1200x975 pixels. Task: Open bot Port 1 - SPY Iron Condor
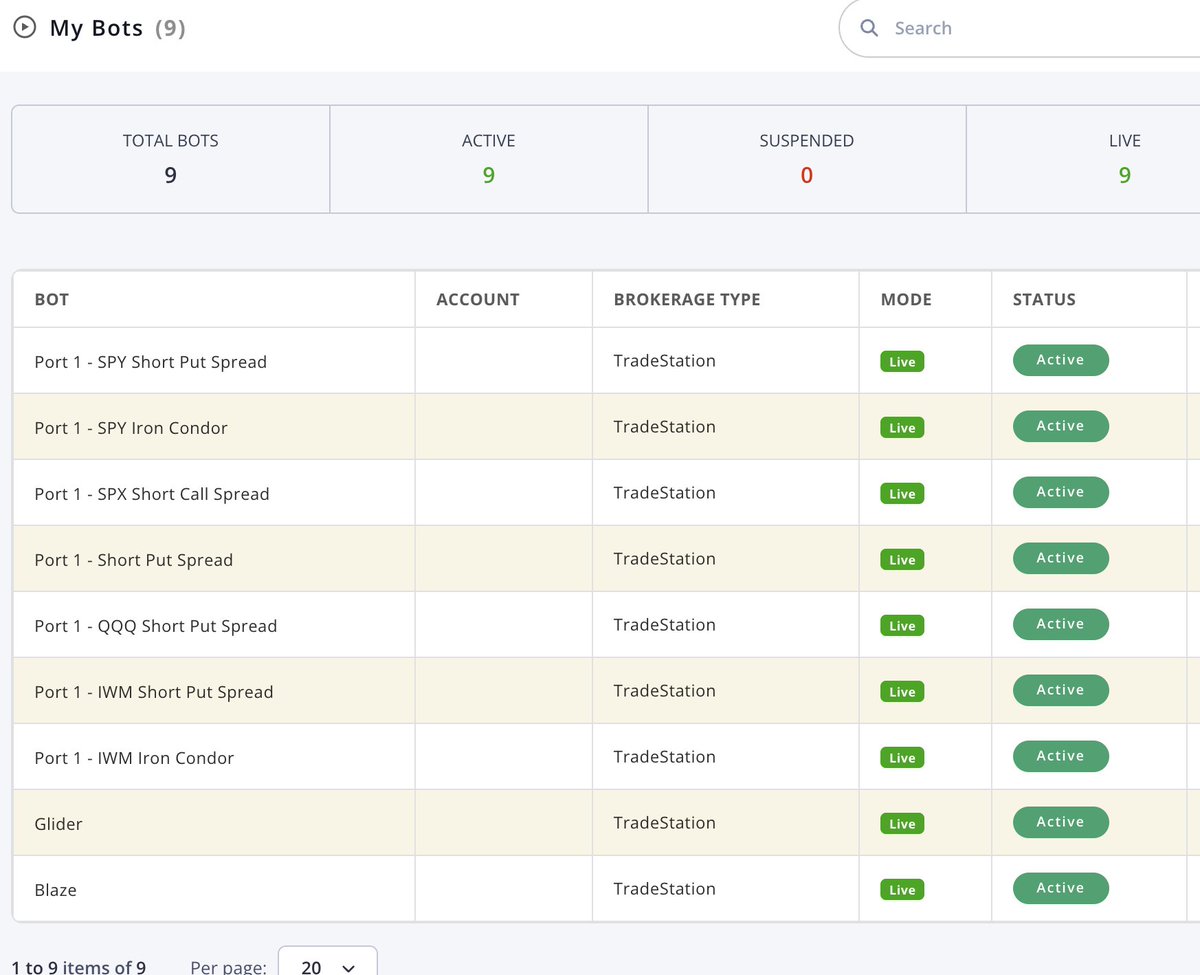pos(131,428)
